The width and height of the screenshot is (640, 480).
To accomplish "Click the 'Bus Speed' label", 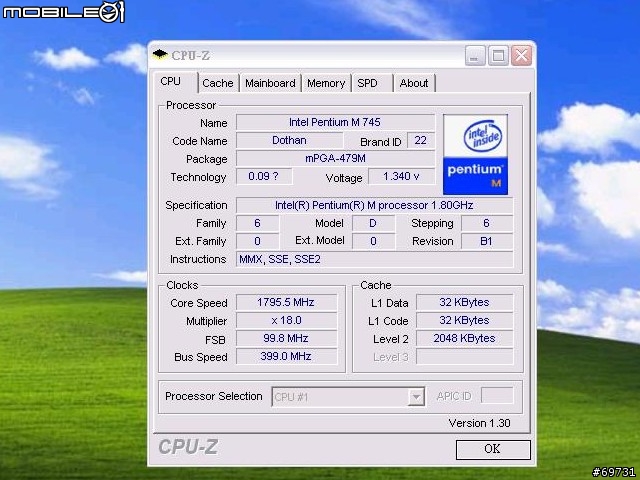I will (200, 357).
